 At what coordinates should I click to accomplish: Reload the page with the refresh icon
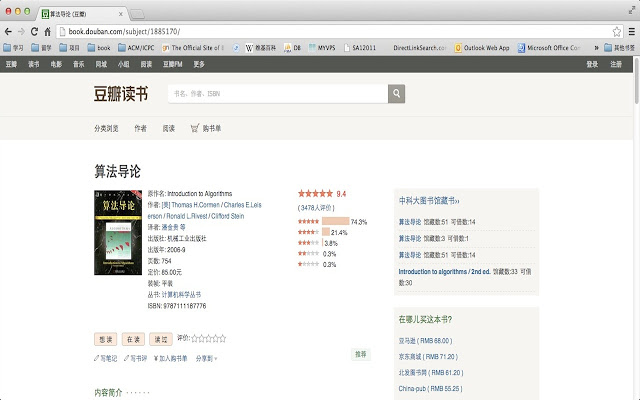[x=34, y=31]
